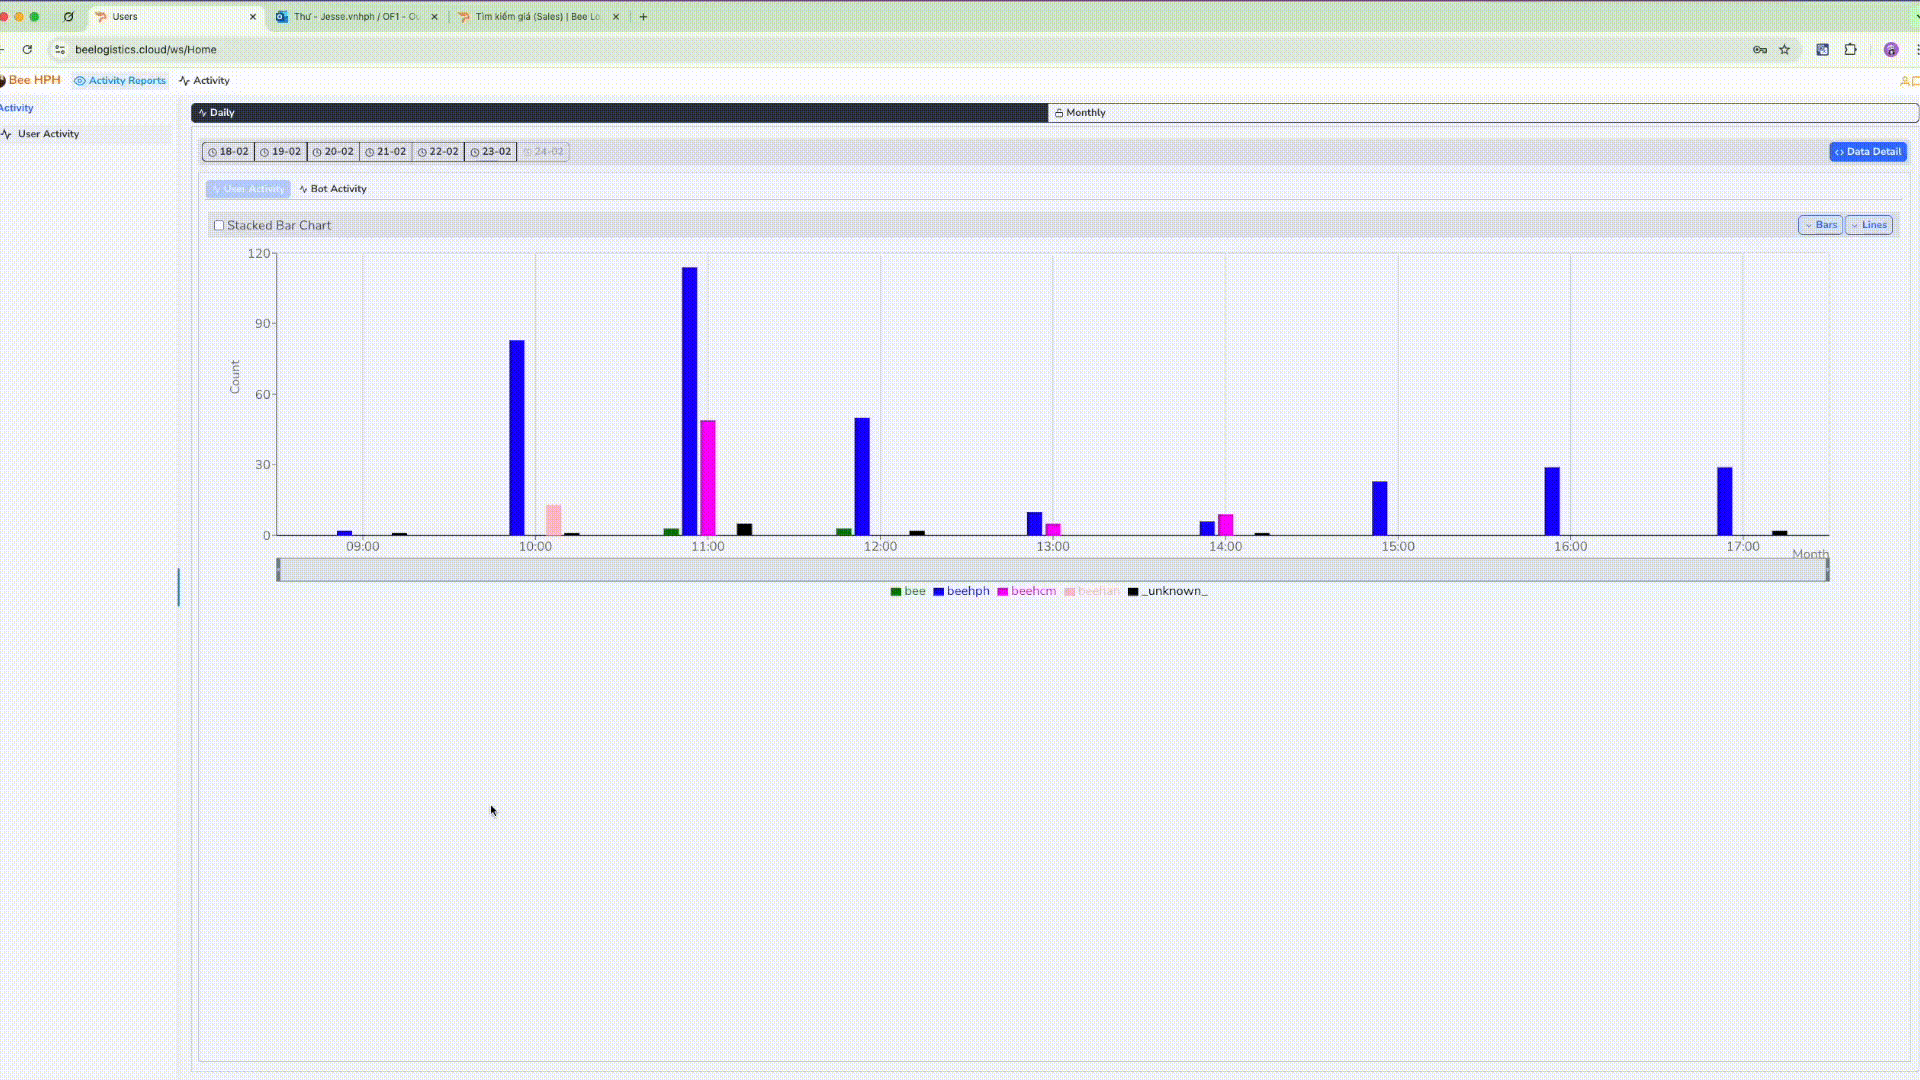Image resolution: width=1920 pixels, height=1080 pixels.
Task: Select the 19-02 date button
Action: click(281, 151)
